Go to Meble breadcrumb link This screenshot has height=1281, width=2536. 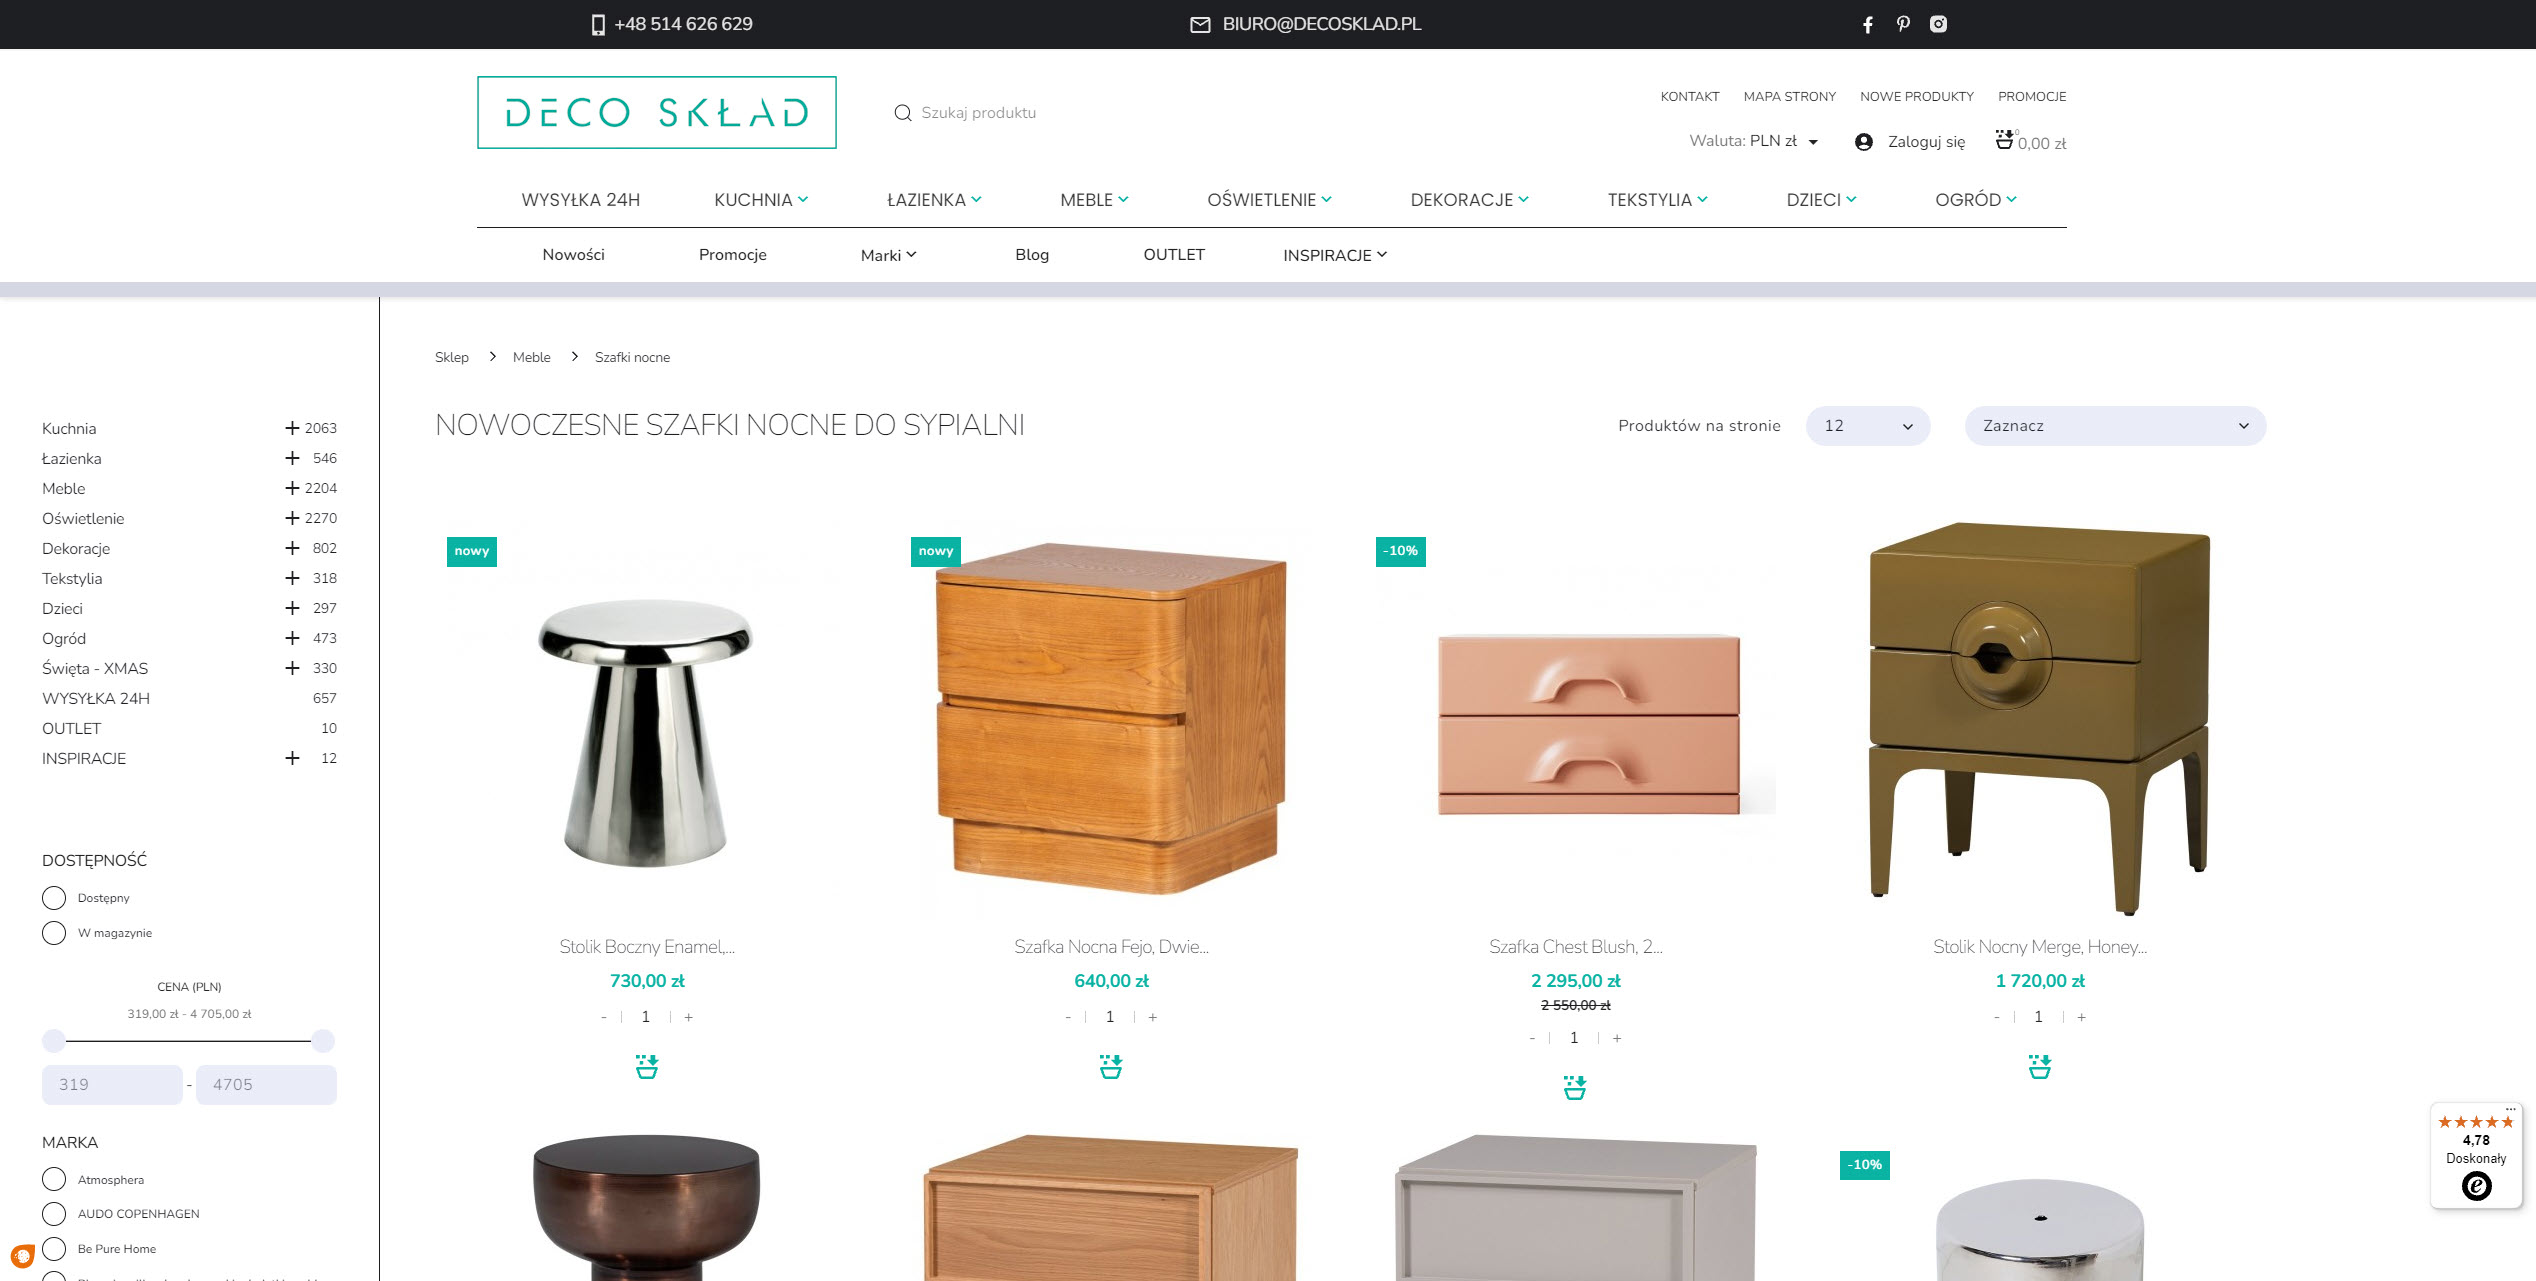pos(531,357)
